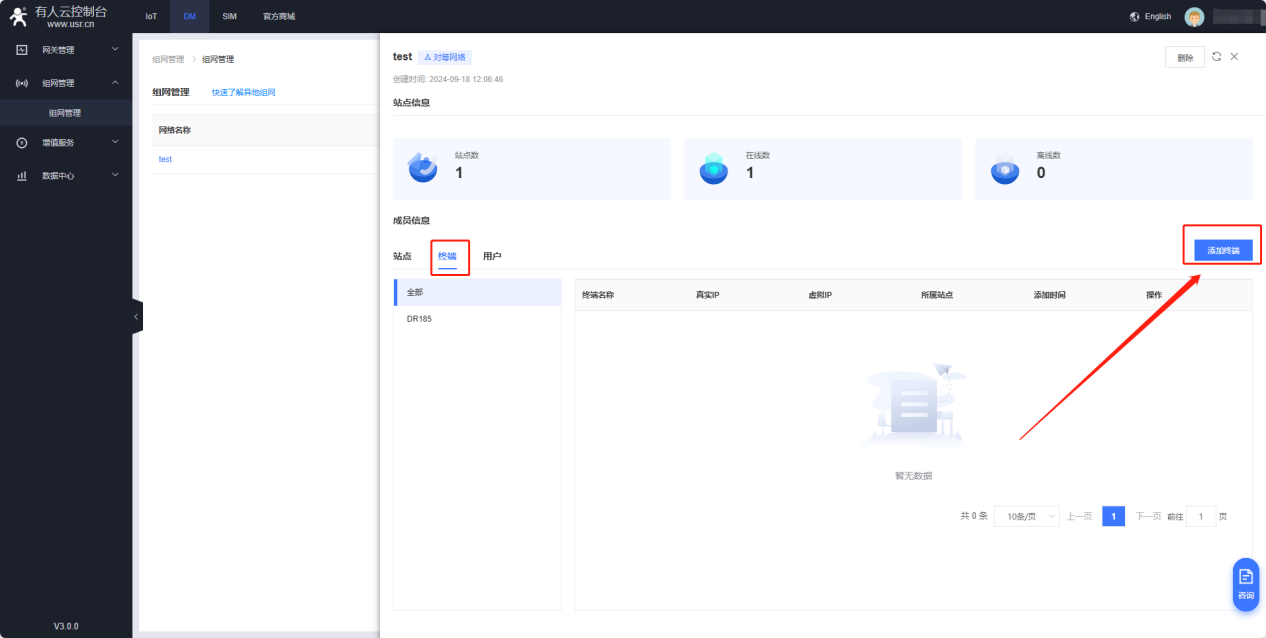Image resolution: width=1266 pixels, height=638 pixels.
Task: Open the 快速了解异地组网 link
Action: point(243,92)
